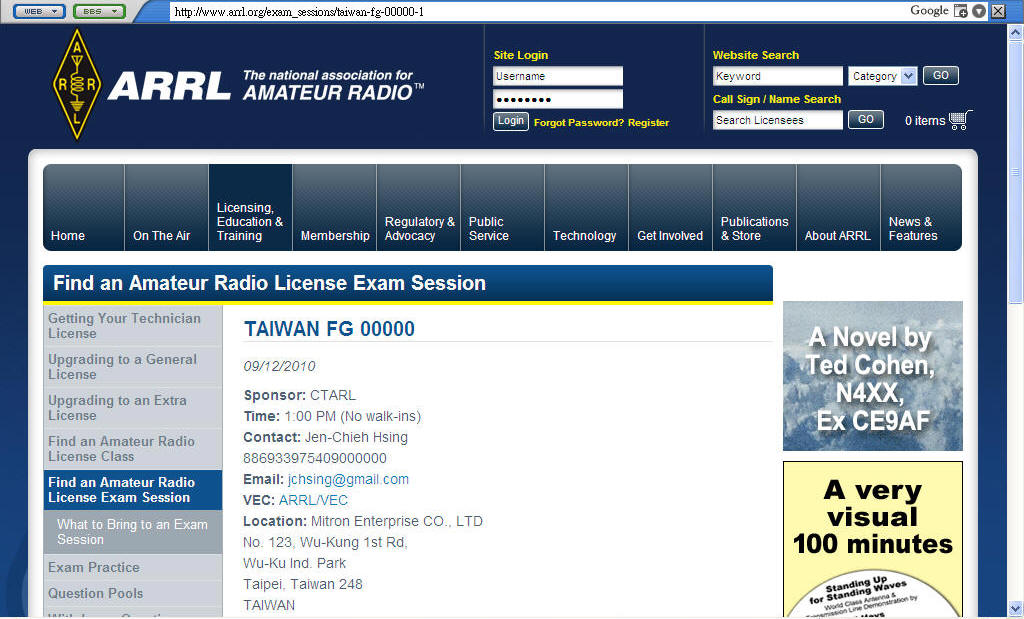Image resolution: width=1024 pixels, height=619 pixels.
Task: Click 'No. 123, Wu-Kung 1st Rd,' address line
Action: coord(325,542)
